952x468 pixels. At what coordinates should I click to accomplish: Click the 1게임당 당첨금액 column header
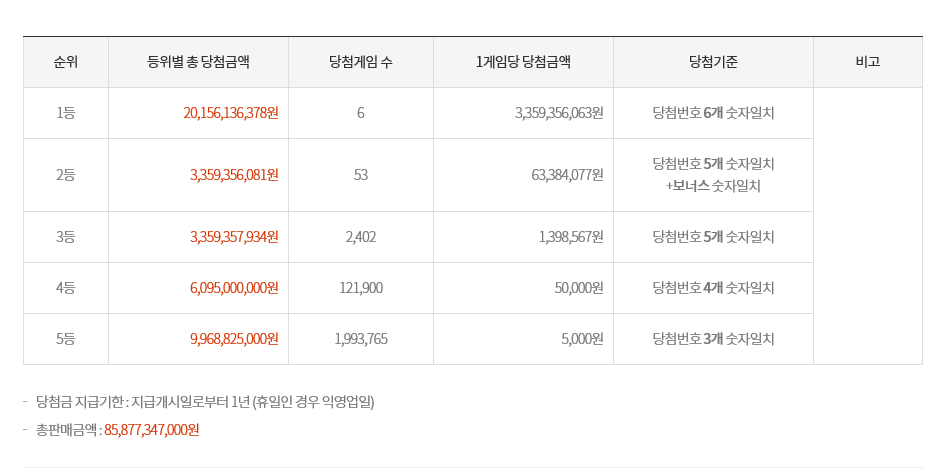click(x=523, y=62)
